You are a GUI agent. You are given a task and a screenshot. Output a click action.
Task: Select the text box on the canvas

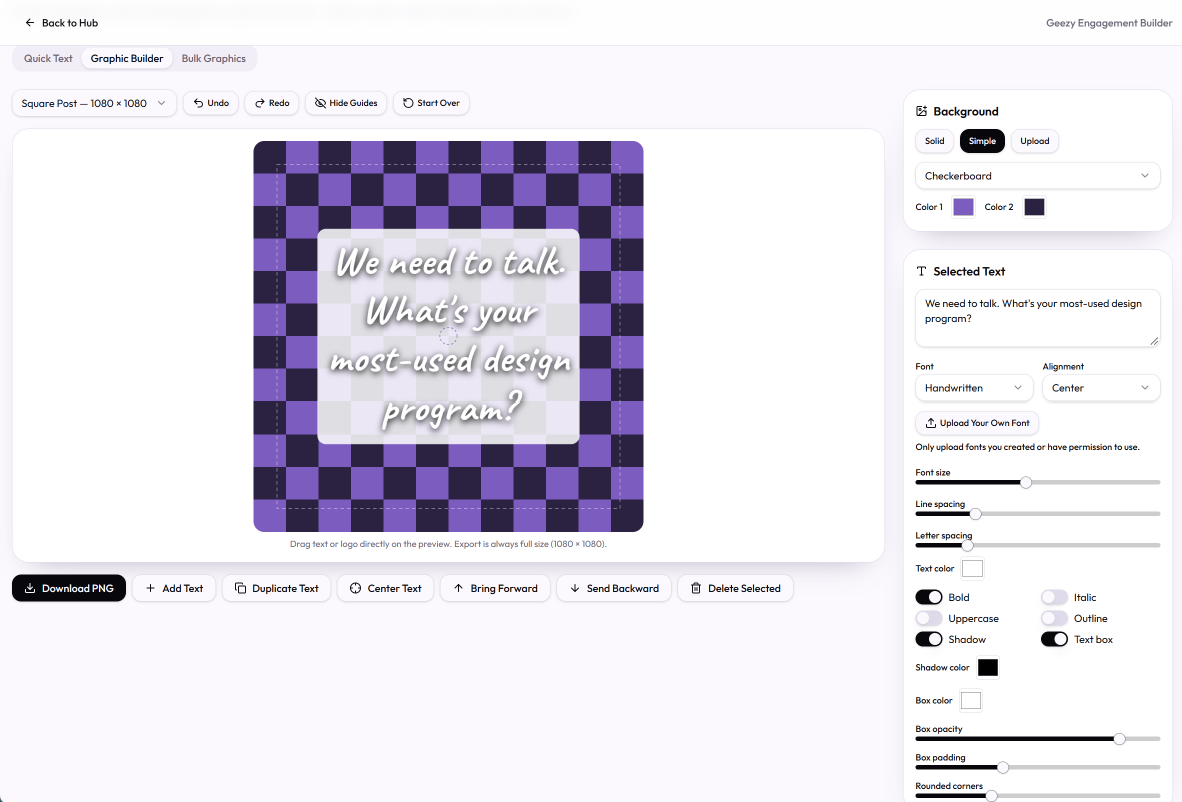coord(449,336)
